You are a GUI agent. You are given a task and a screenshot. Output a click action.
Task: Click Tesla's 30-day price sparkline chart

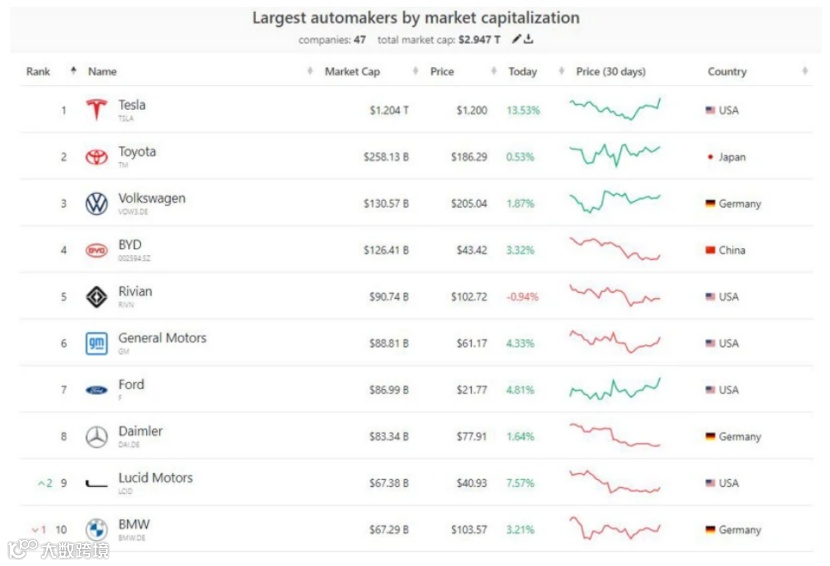click(x=615, y=109)
